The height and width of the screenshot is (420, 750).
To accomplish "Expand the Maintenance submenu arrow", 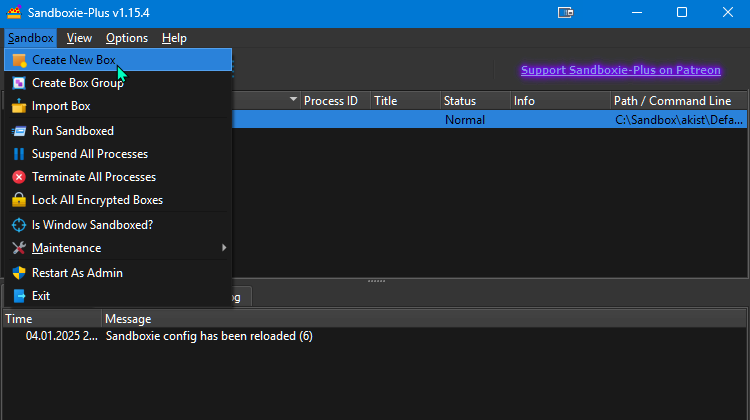I will pos(224,247).
